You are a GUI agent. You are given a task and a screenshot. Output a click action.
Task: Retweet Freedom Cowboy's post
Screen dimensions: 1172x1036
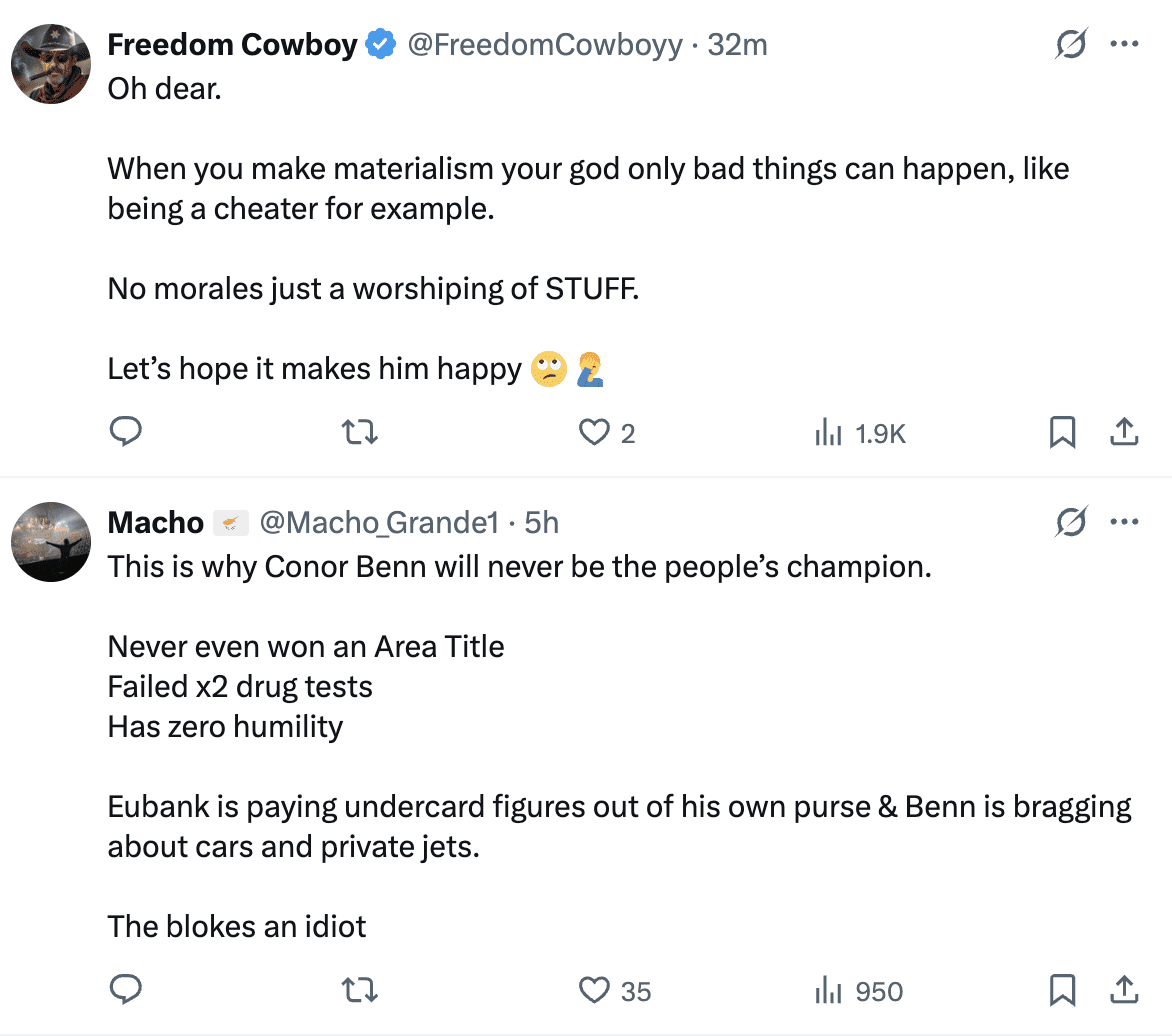coord(359,432)
